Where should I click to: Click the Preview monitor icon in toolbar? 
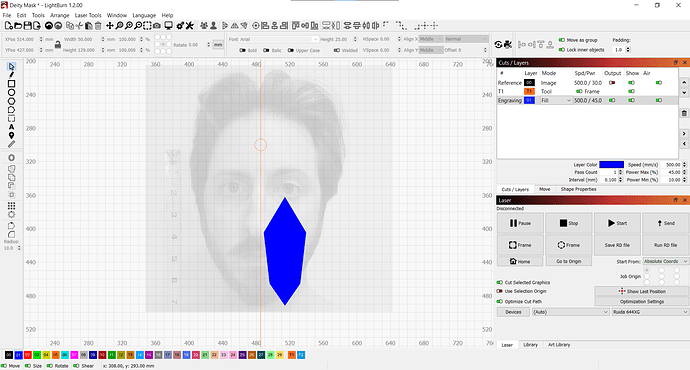(168, 26)
